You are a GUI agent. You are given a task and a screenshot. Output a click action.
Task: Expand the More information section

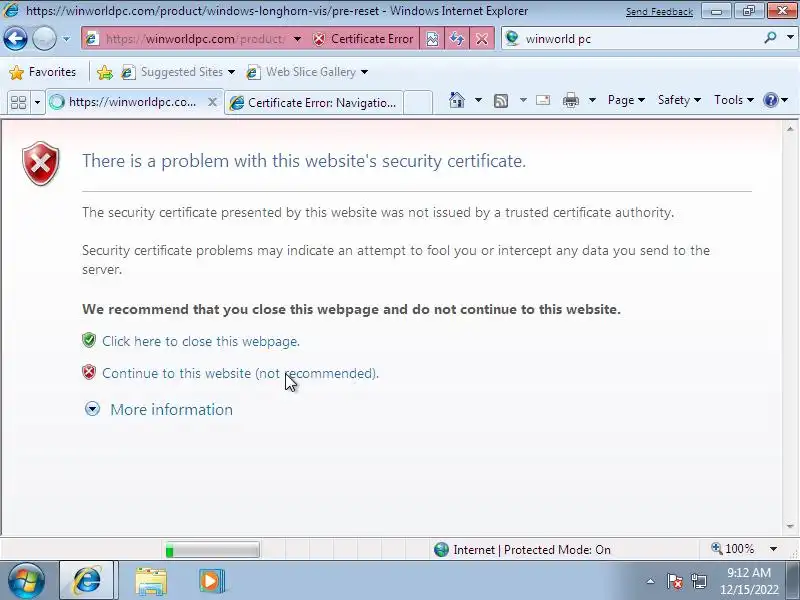click(92, 409)
